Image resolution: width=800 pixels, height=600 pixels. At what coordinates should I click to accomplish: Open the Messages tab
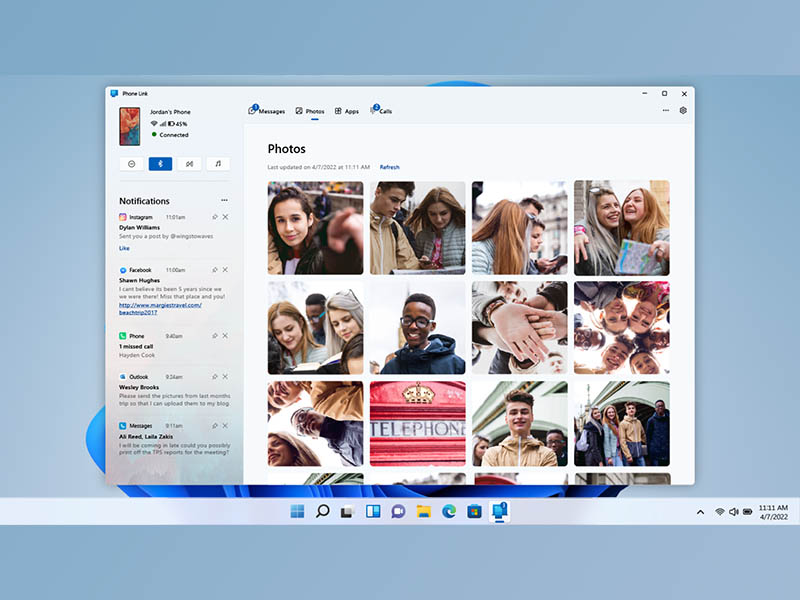[267, 111]
